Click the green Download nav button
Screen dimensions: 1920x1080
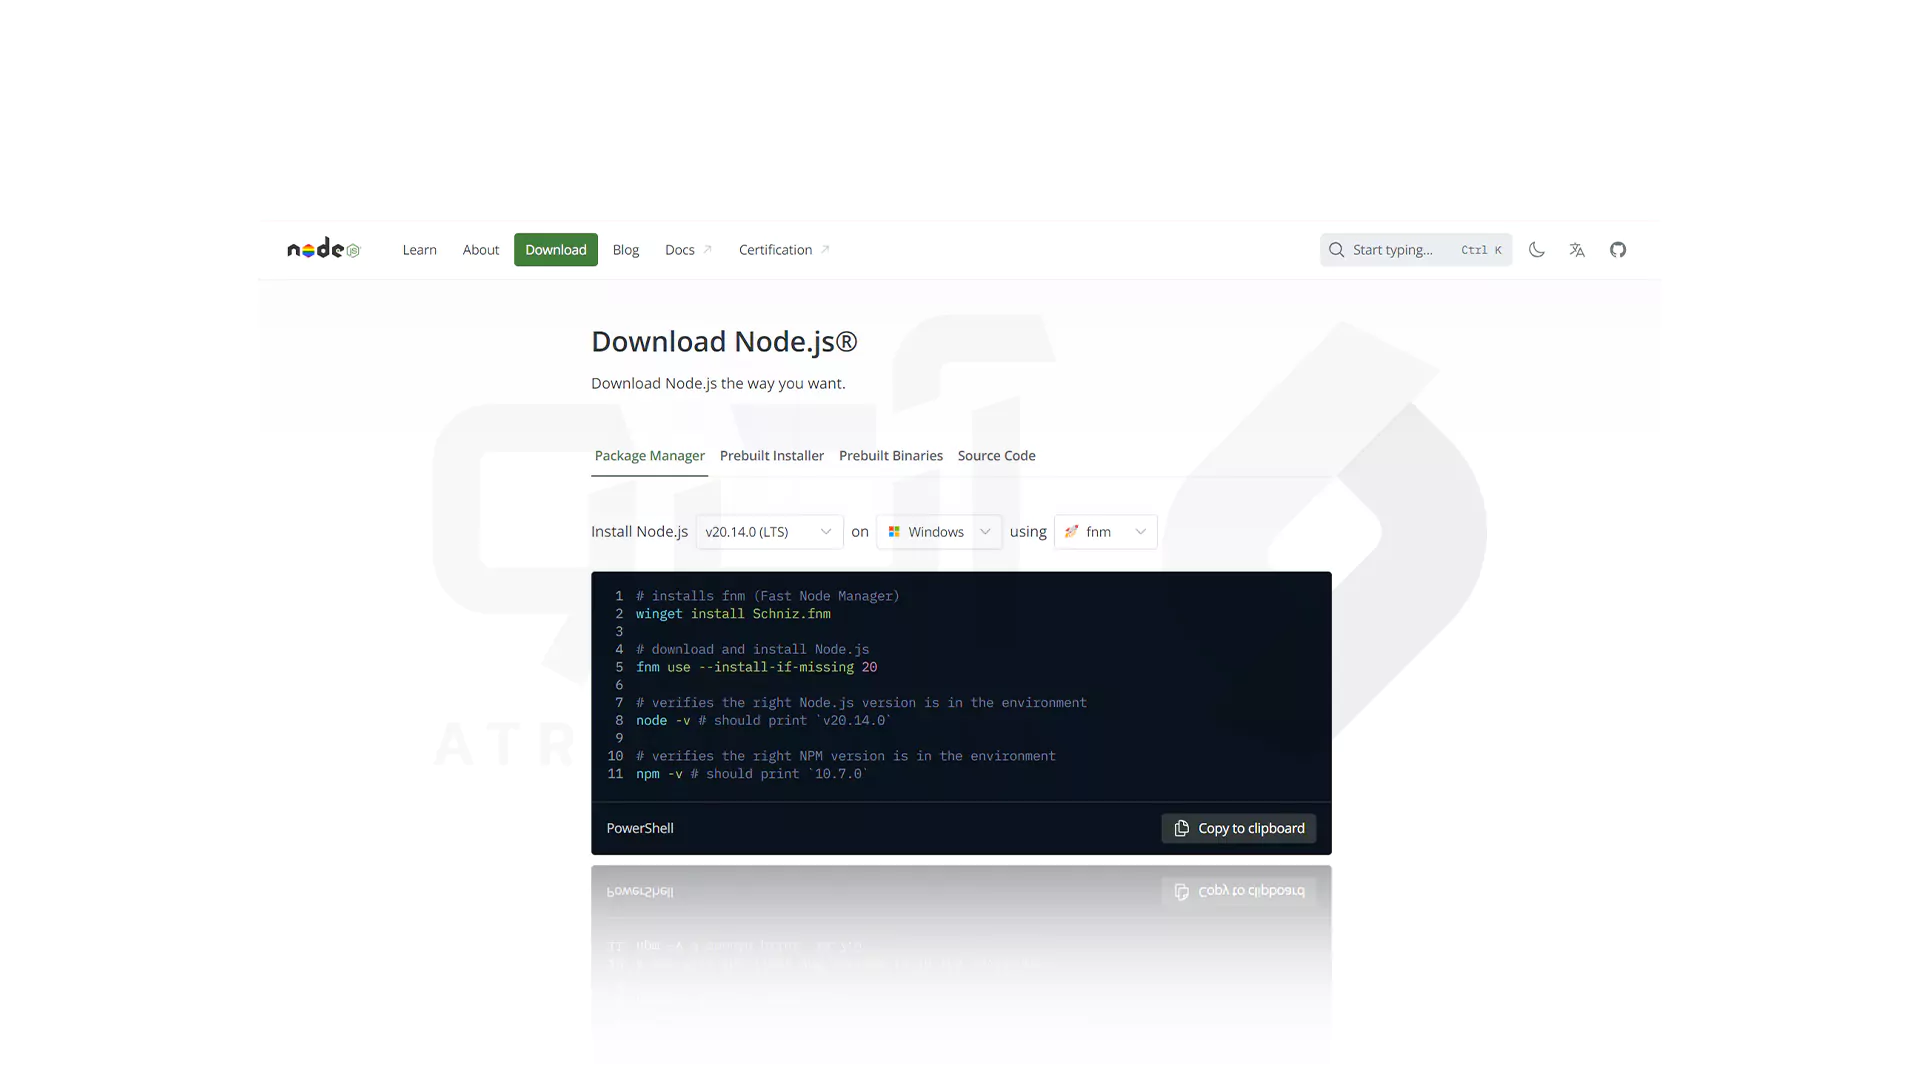tap(555, 250)
